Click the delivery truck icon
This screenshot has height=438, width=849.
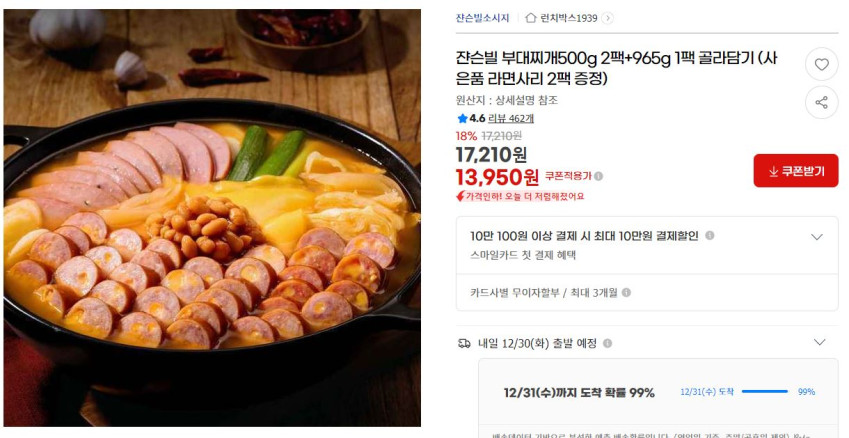coord(464,343)
